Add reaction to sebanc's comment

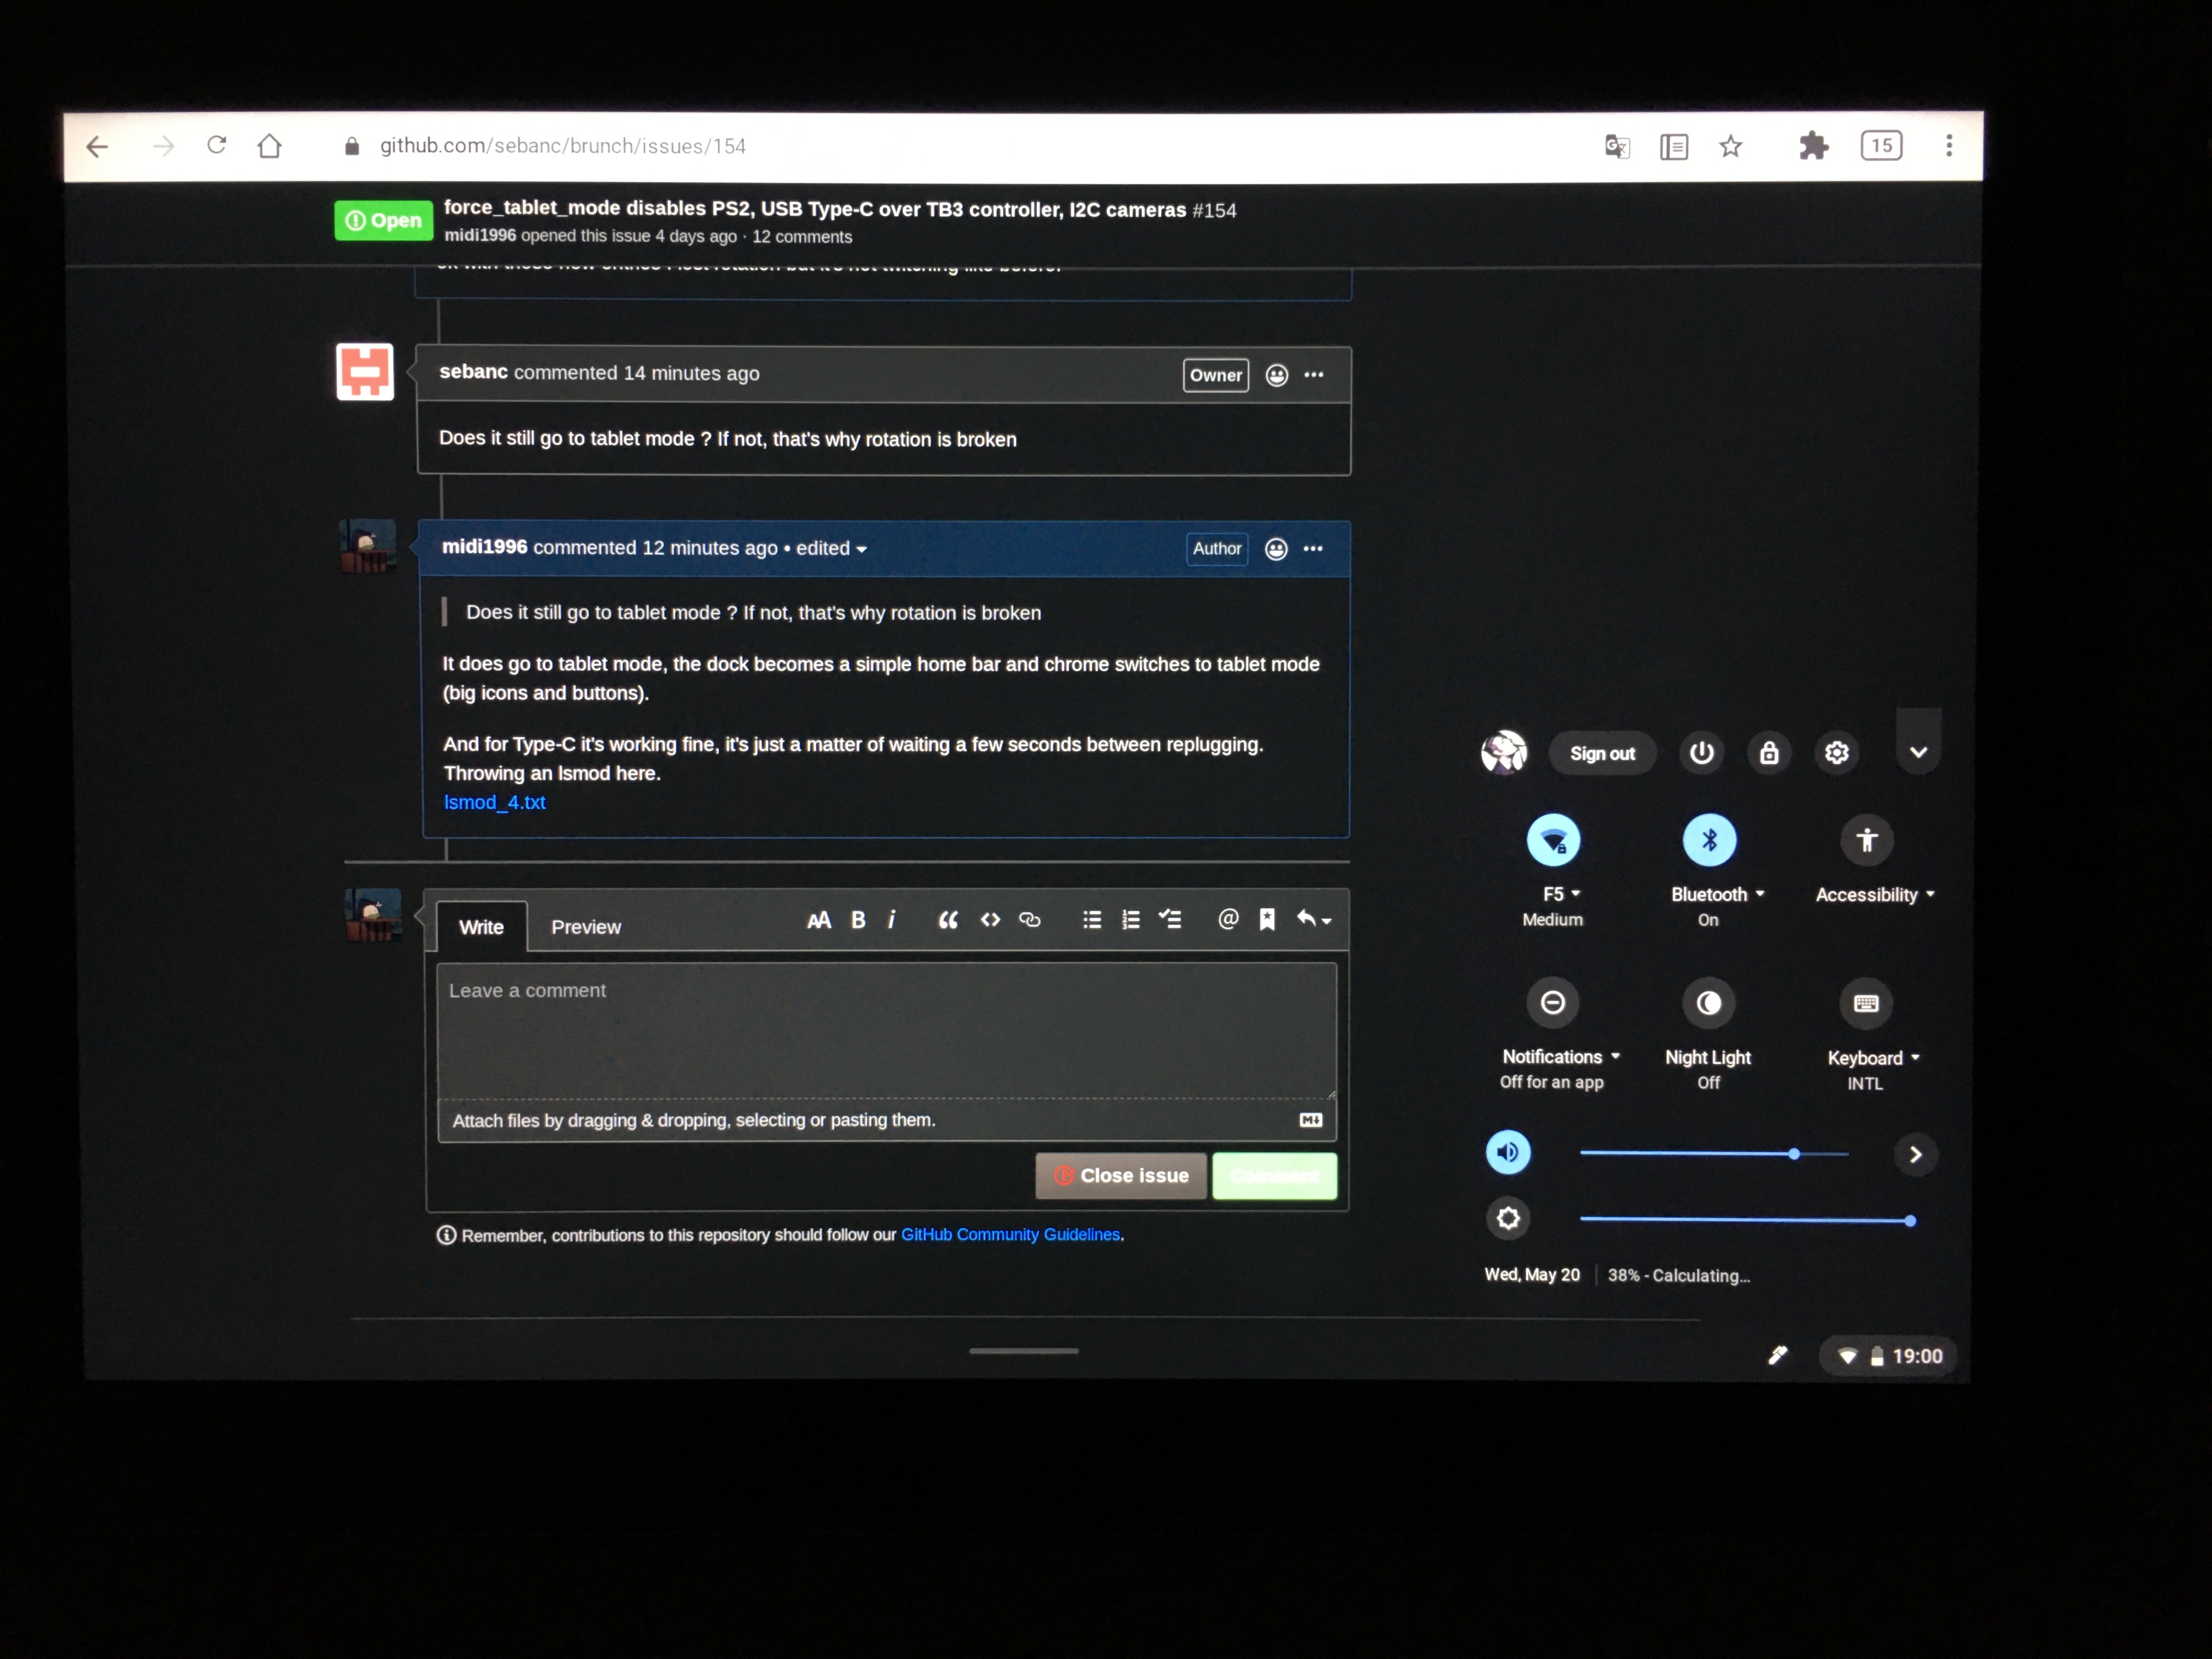1276,376
